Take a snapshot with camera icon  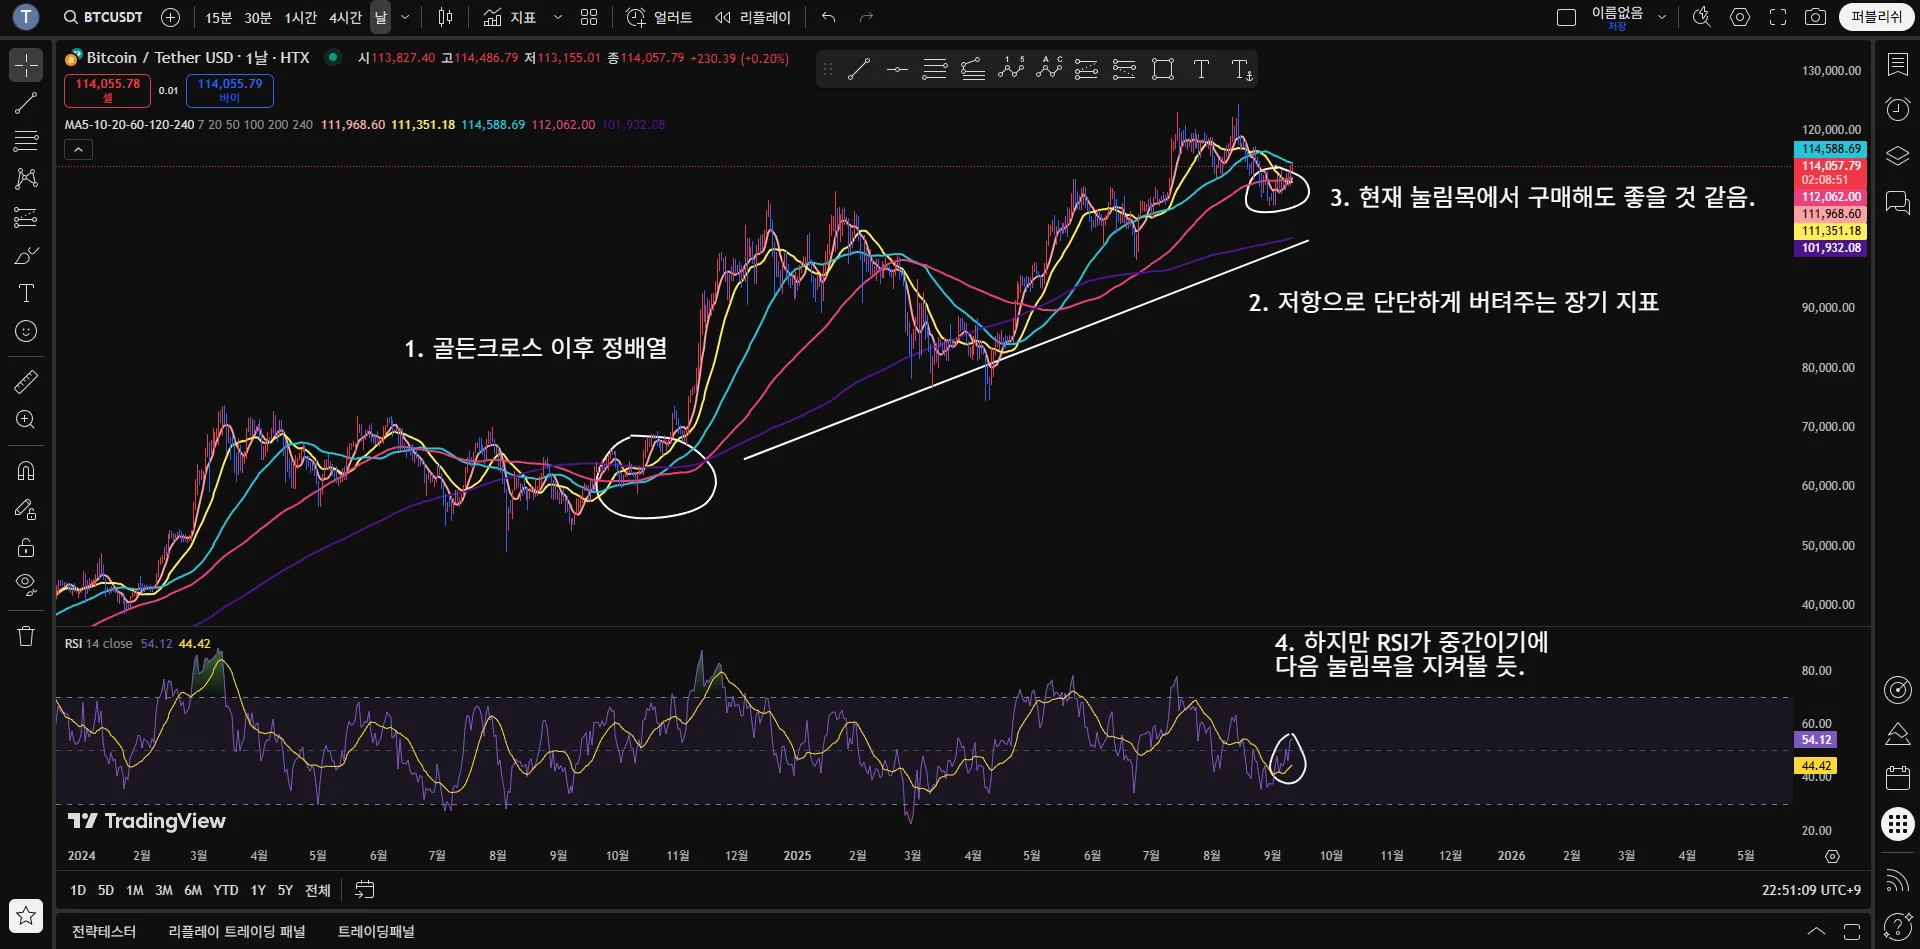1815,17
